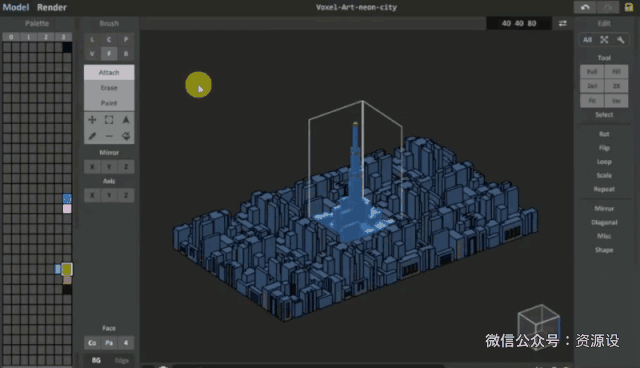Click the fit-to-view expand arrows icon
This screenshot has width=640, height=368.
(604, 40)
